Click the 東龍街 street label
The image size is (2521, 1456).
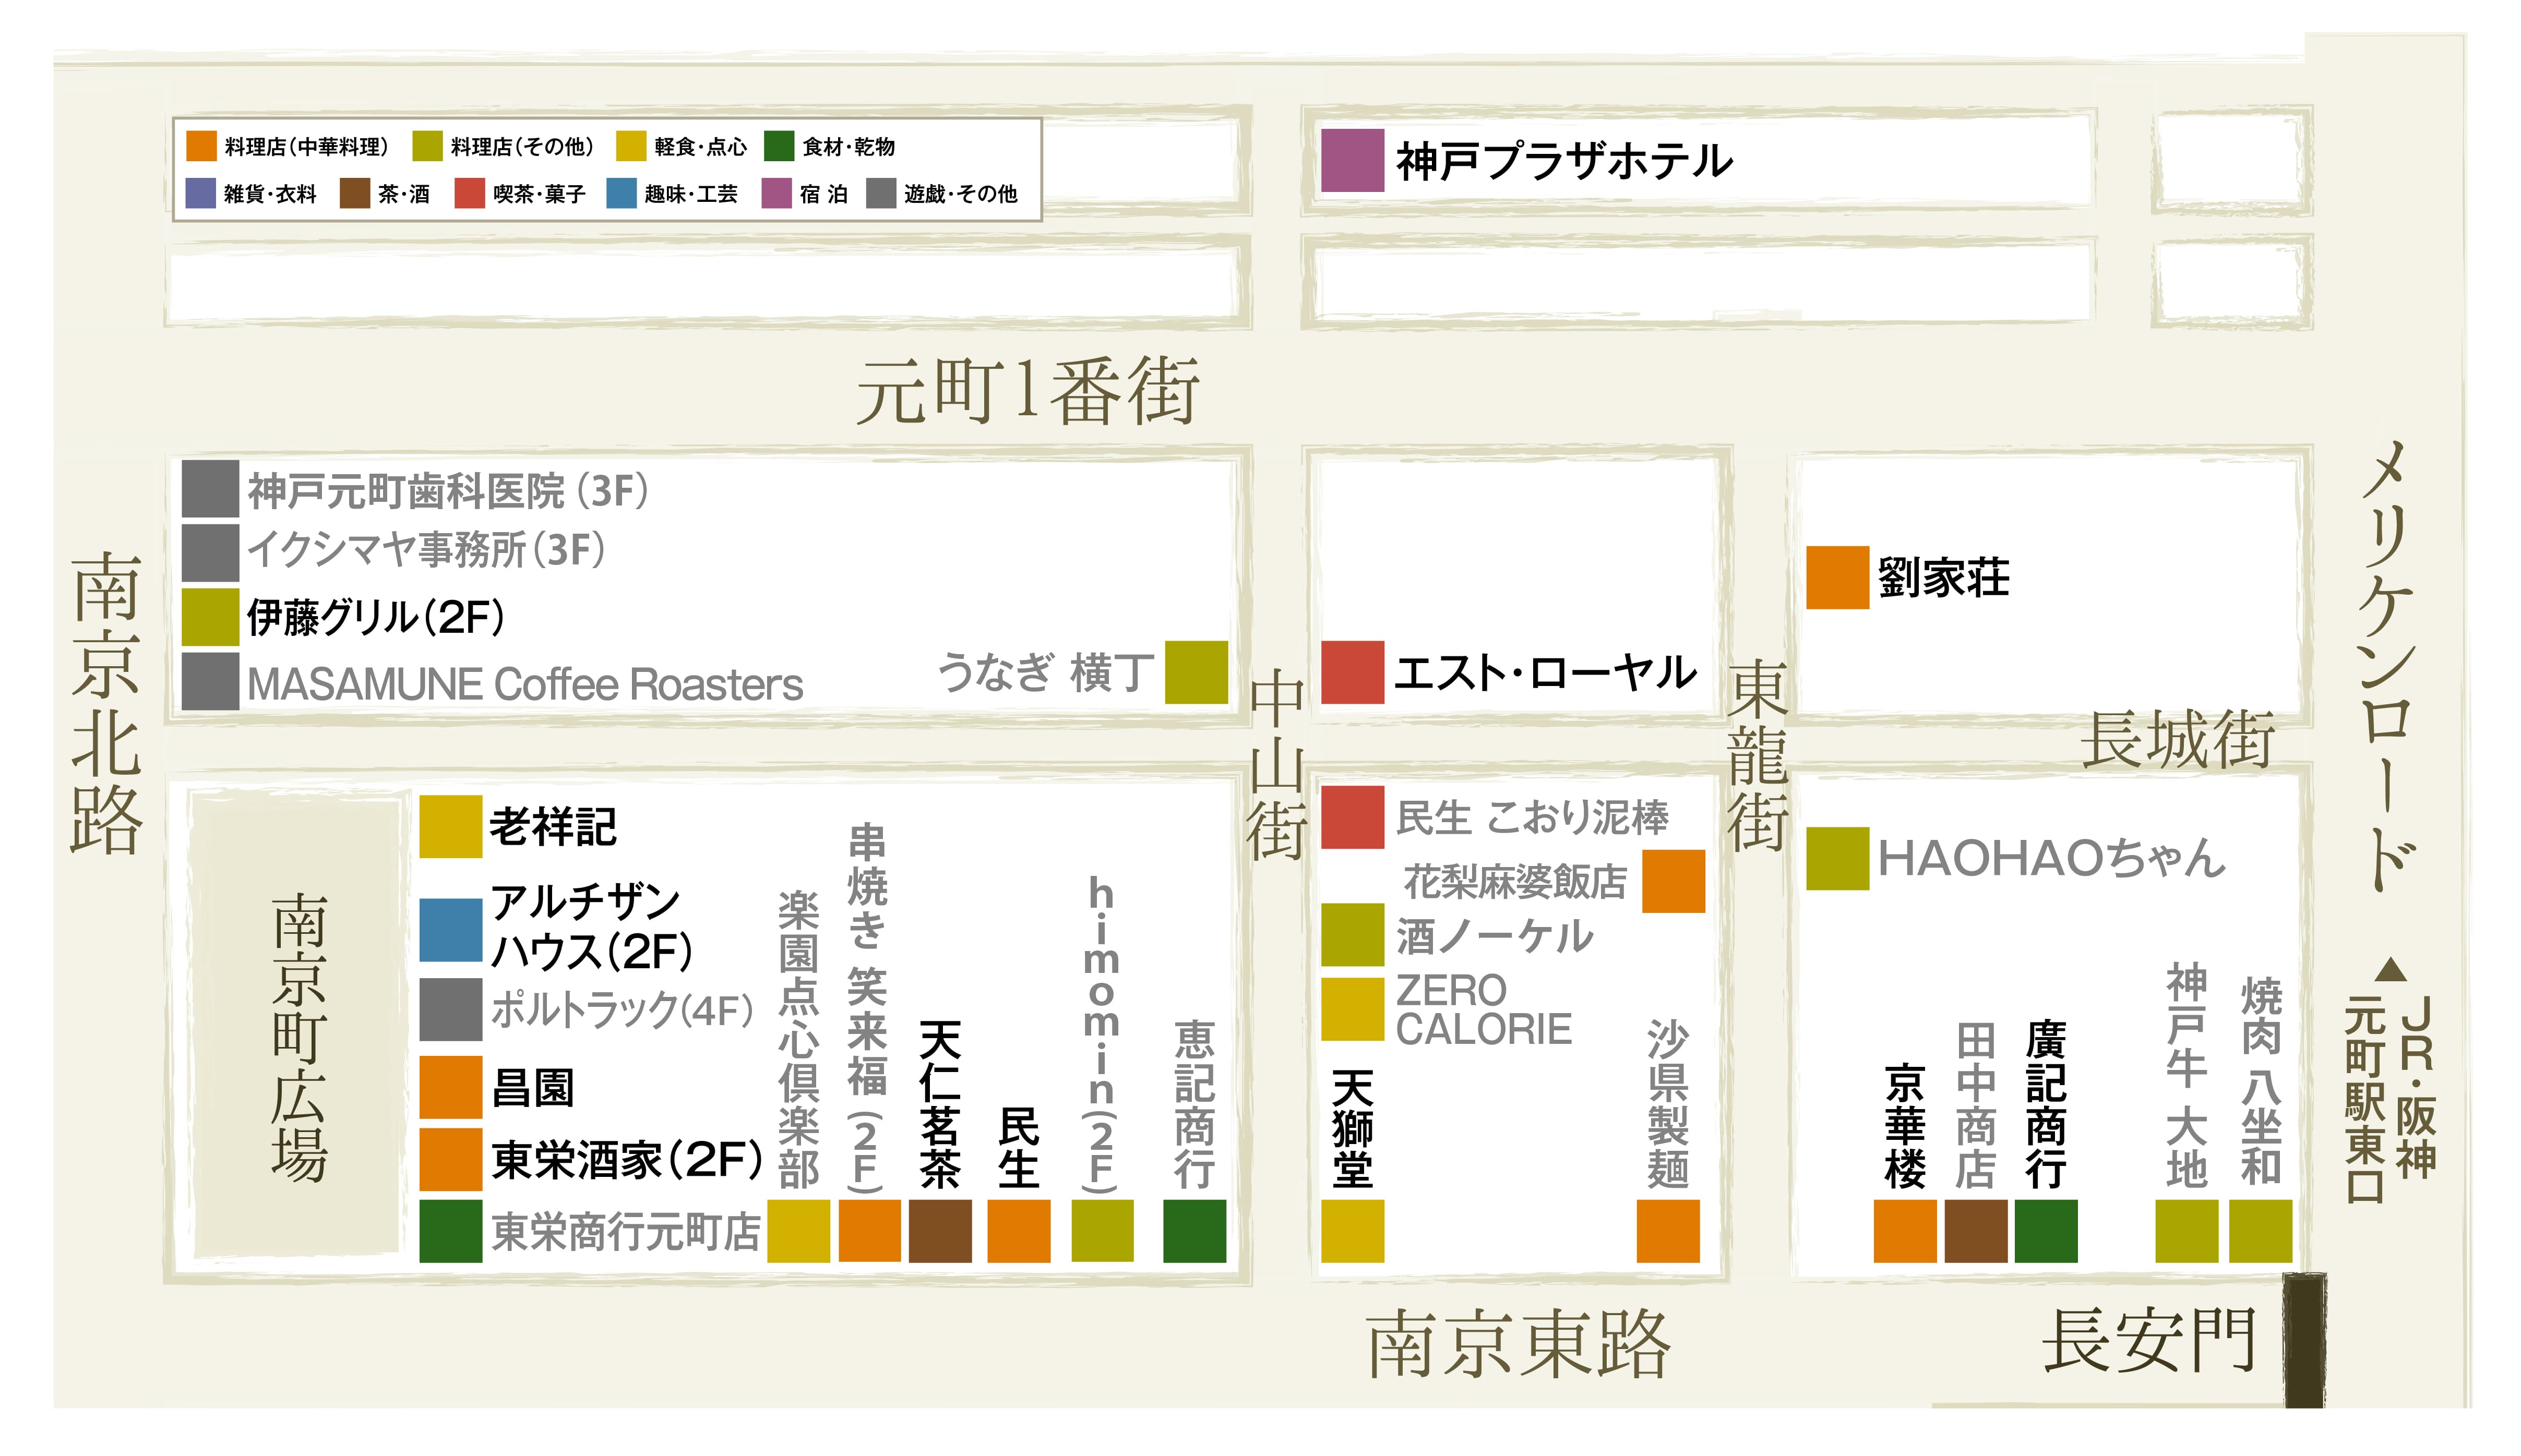[1758, 755]
